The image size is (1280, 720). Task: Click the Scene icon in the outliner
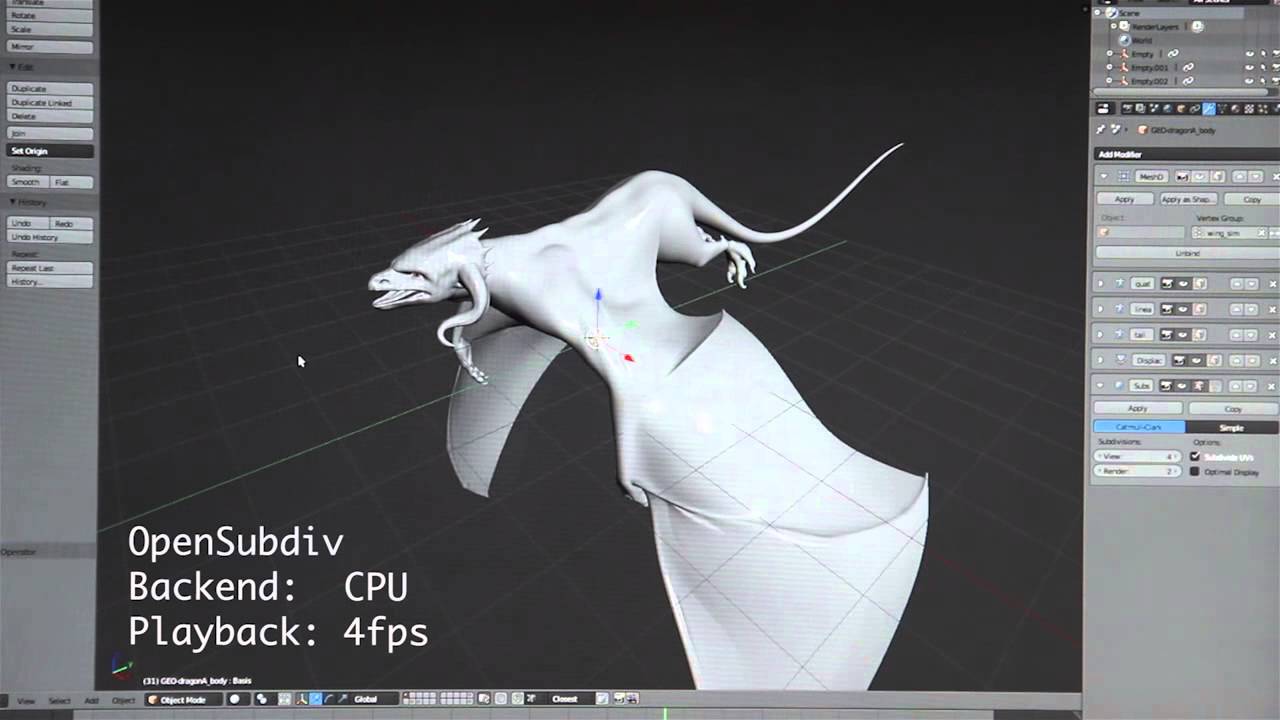click(1111, 12)
